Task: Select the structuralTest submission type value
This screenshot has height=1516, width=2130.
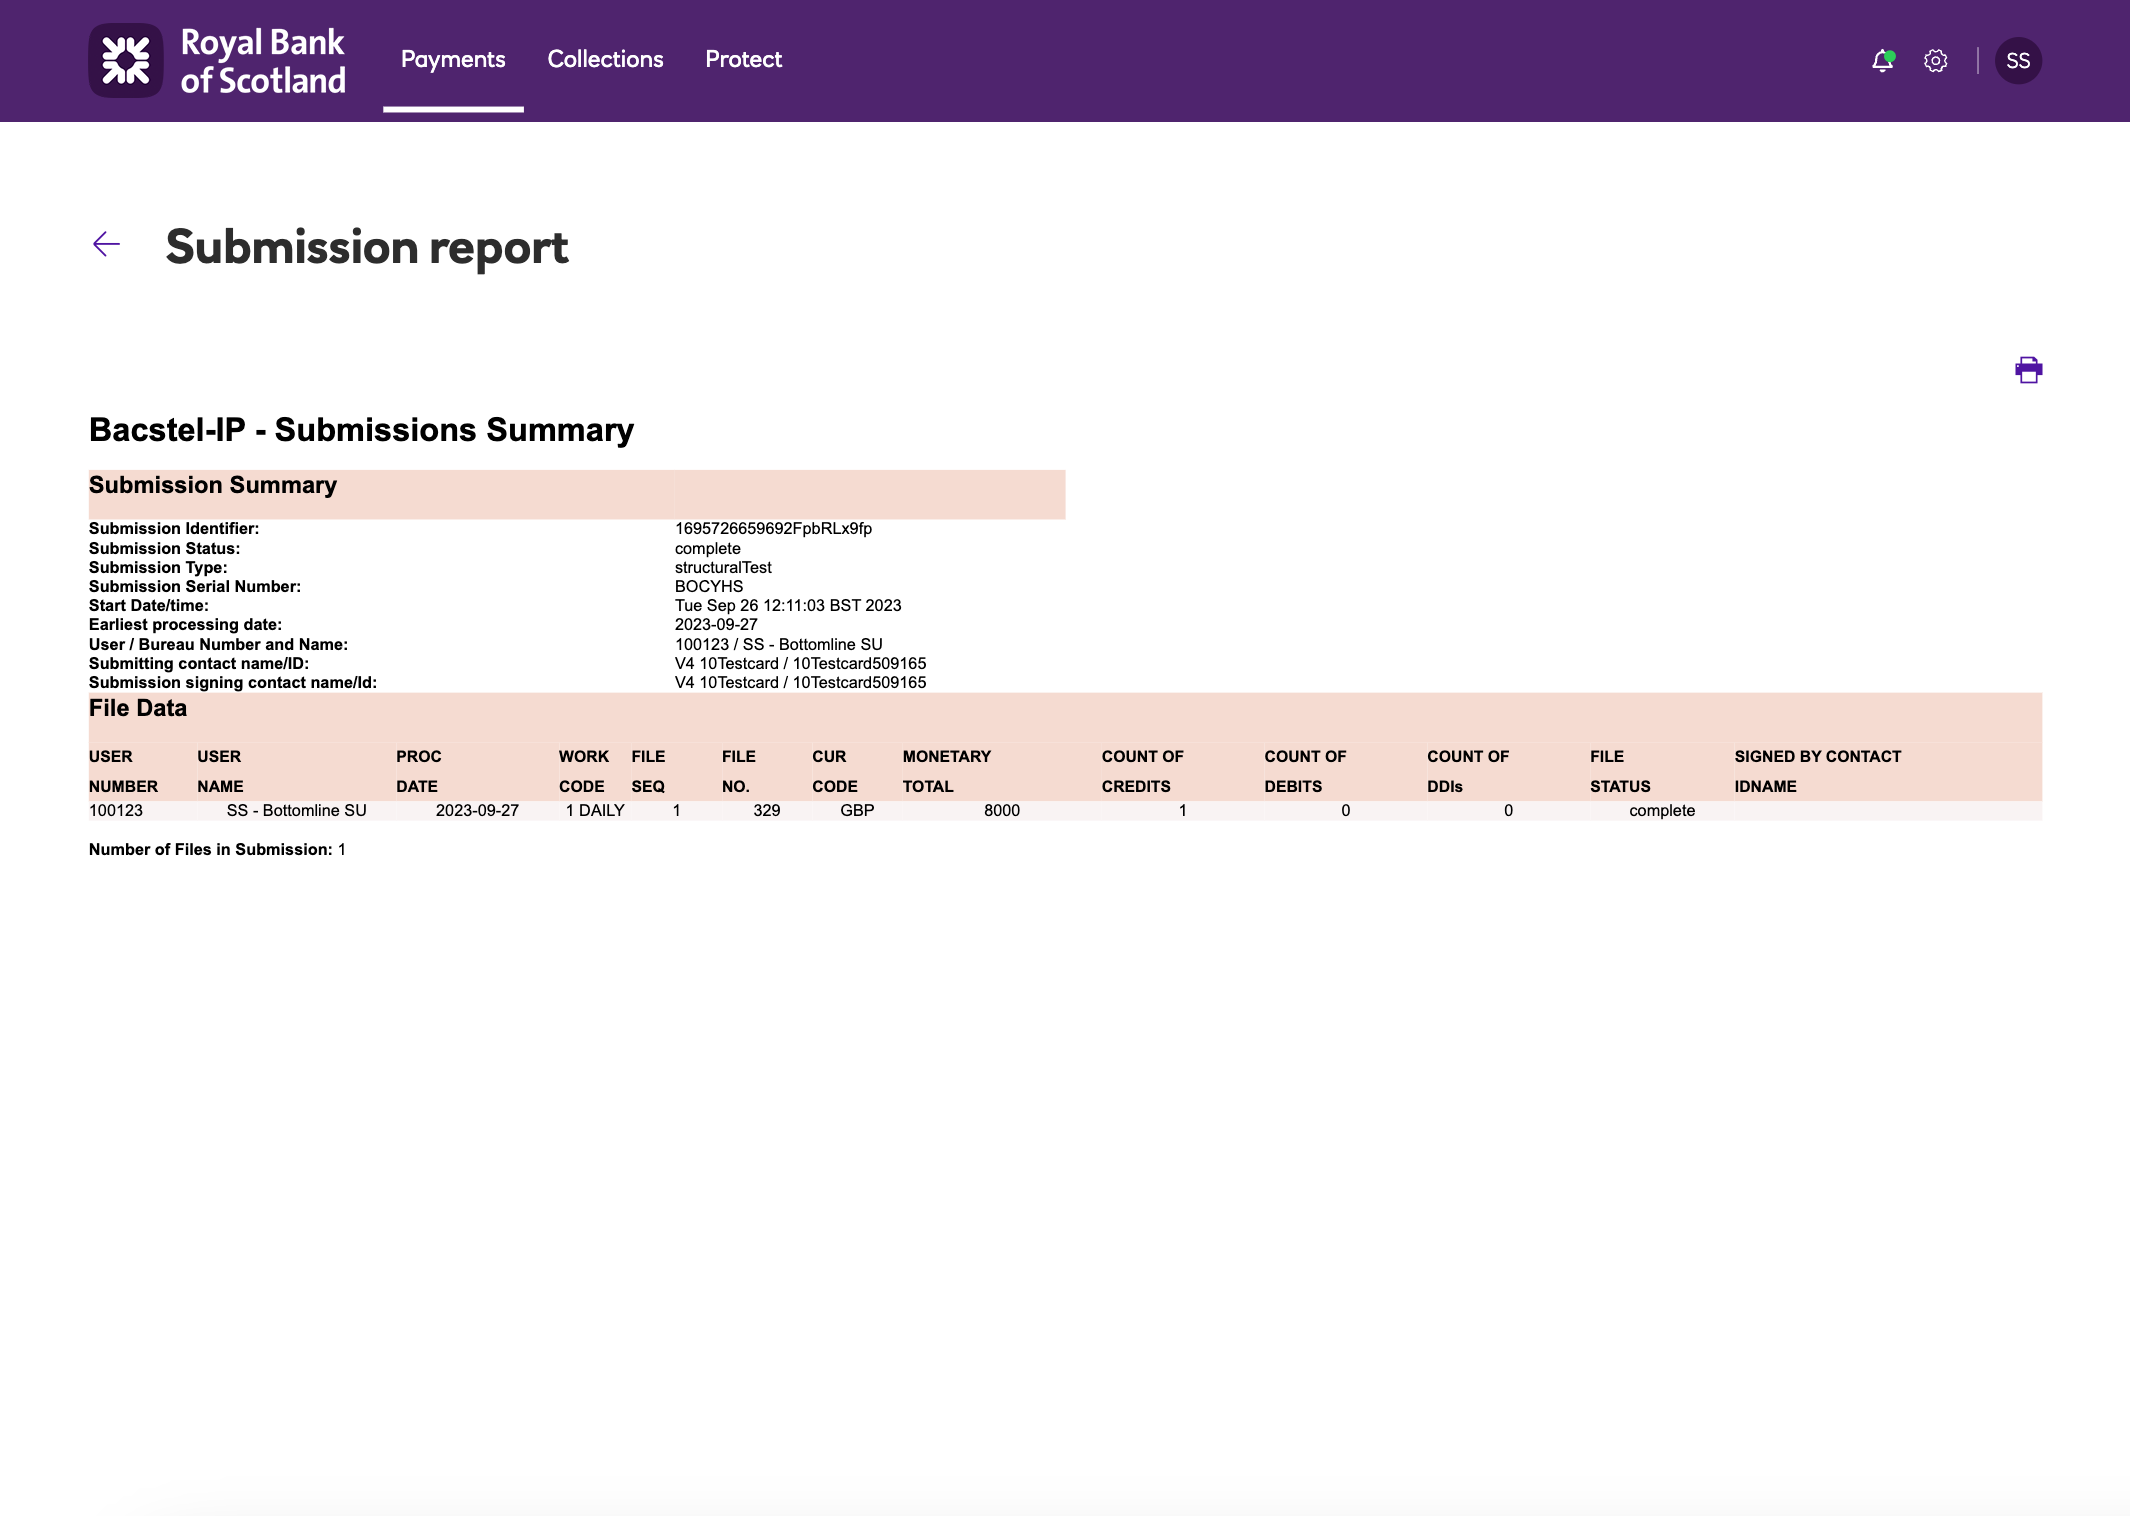Action: (723, 567)
